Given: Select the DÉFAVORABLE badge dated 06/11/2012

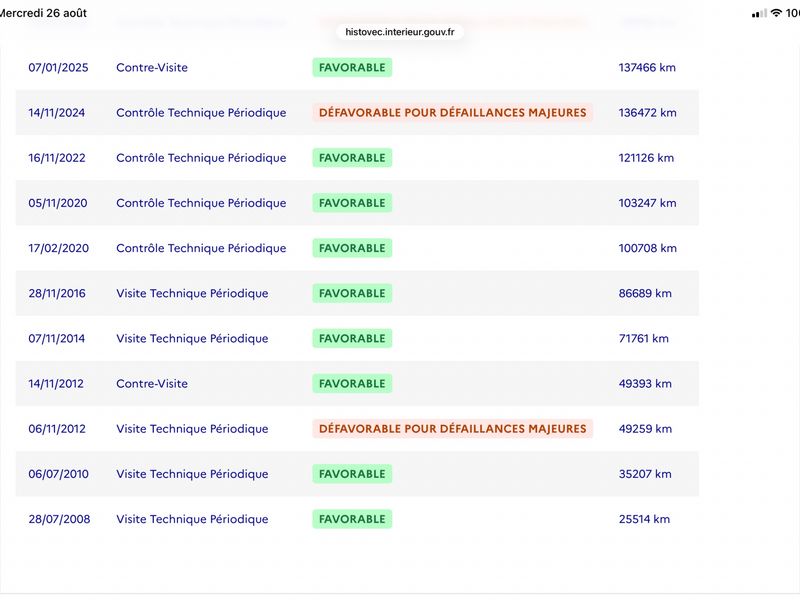Looking at the screenshot, I should pyautogui.click(x=453, y=429).
